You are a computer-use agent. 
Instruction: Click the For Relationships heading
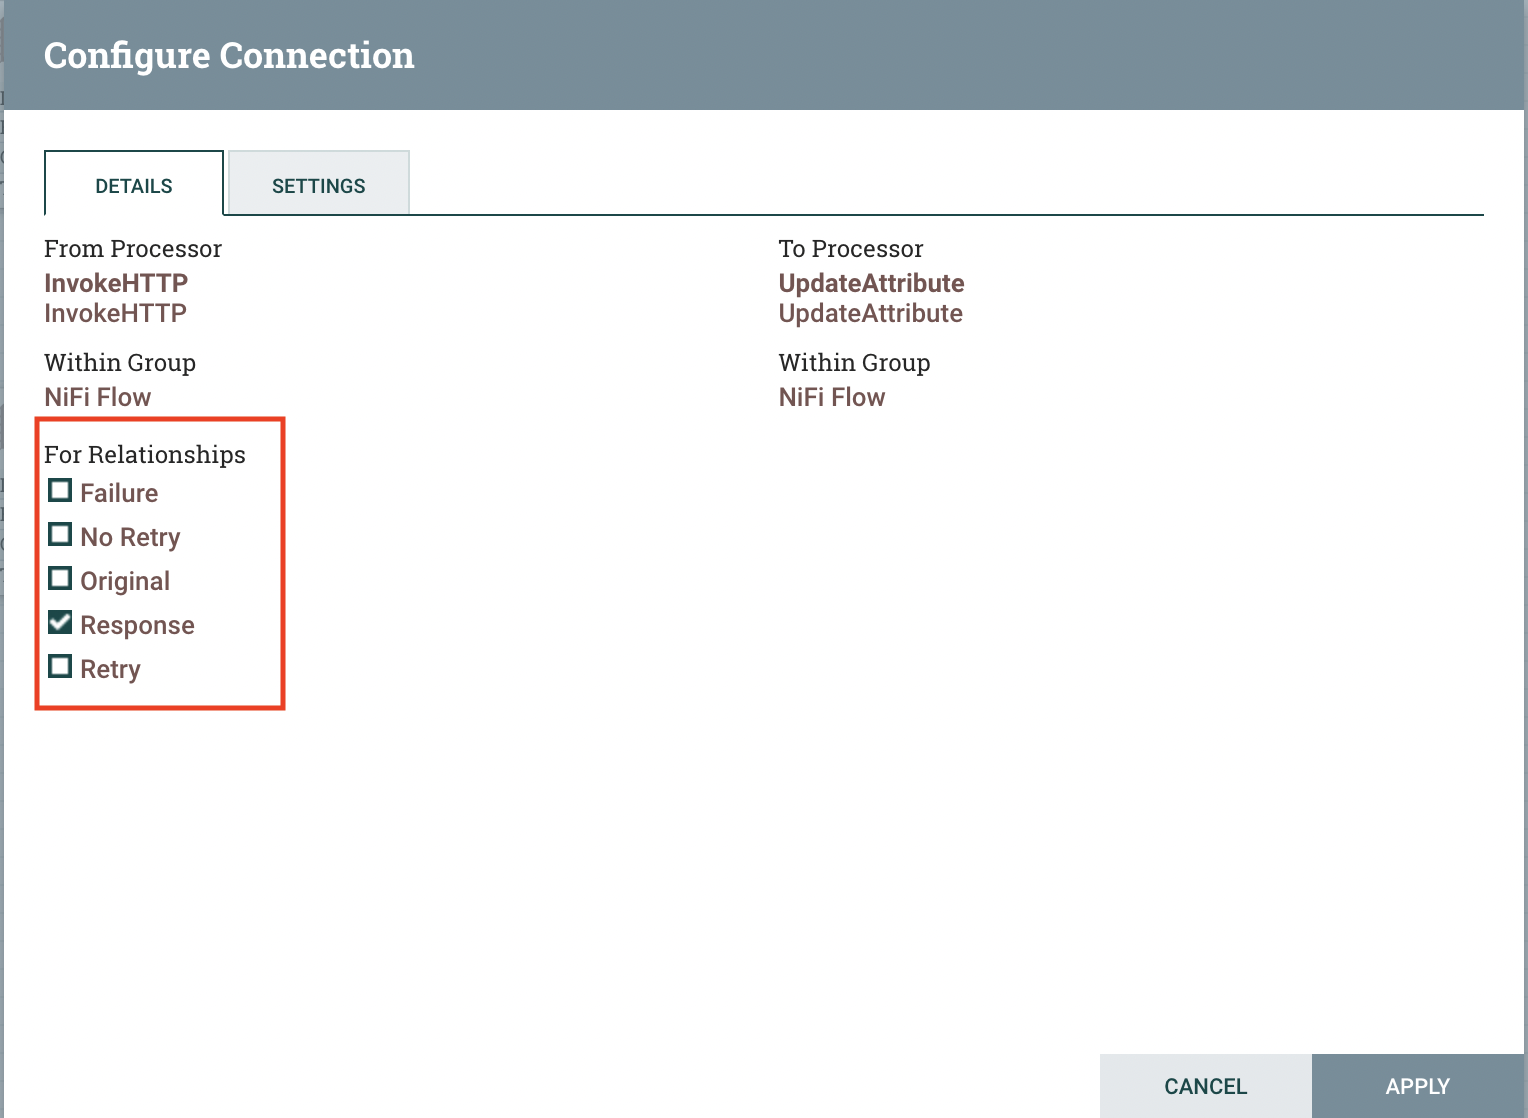click(144, 453)
